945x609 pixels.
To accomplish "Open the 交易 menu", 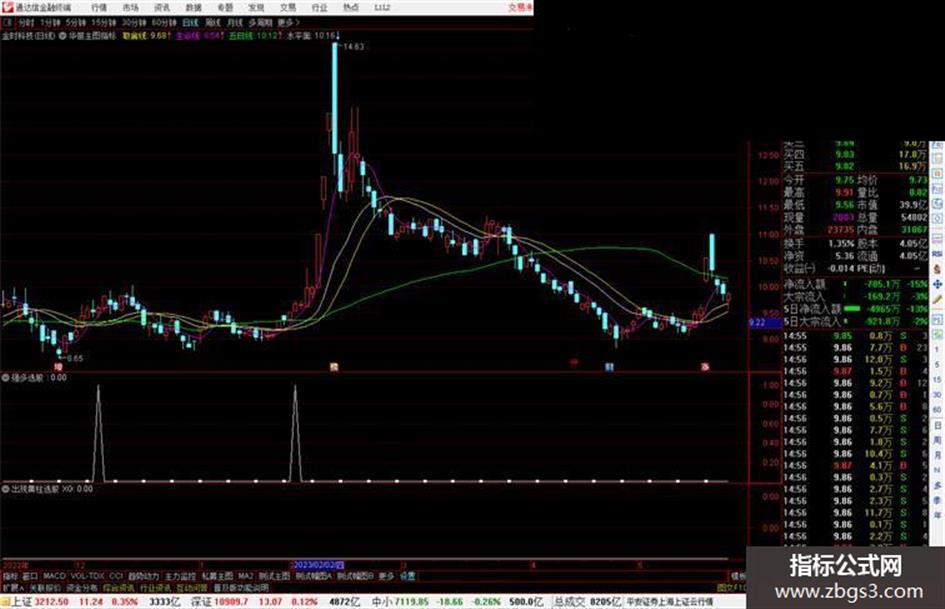I will click(x=287, y=8).
